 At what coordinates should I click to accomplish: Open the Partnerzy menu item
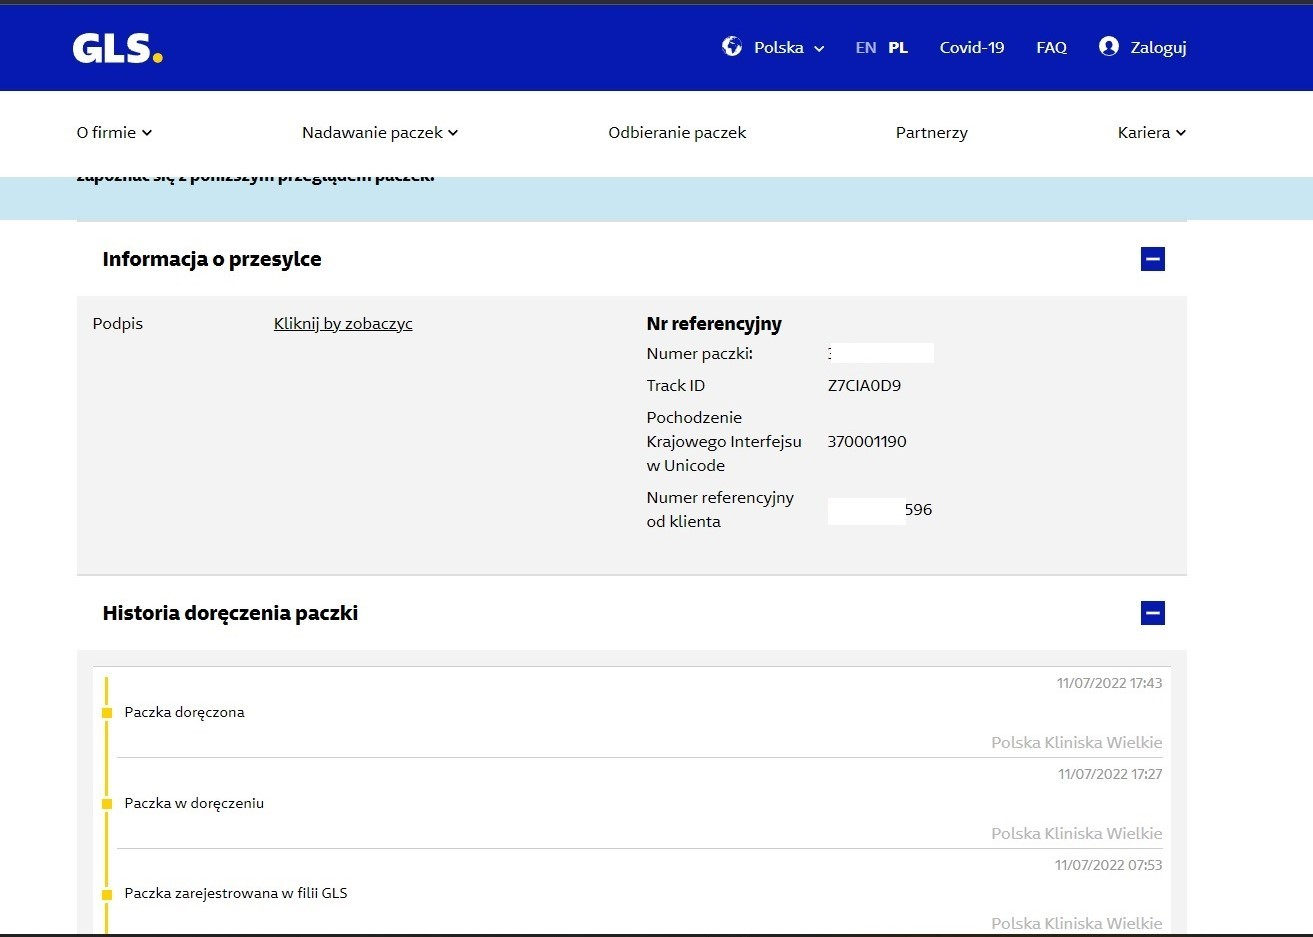(x=931, y=132)
